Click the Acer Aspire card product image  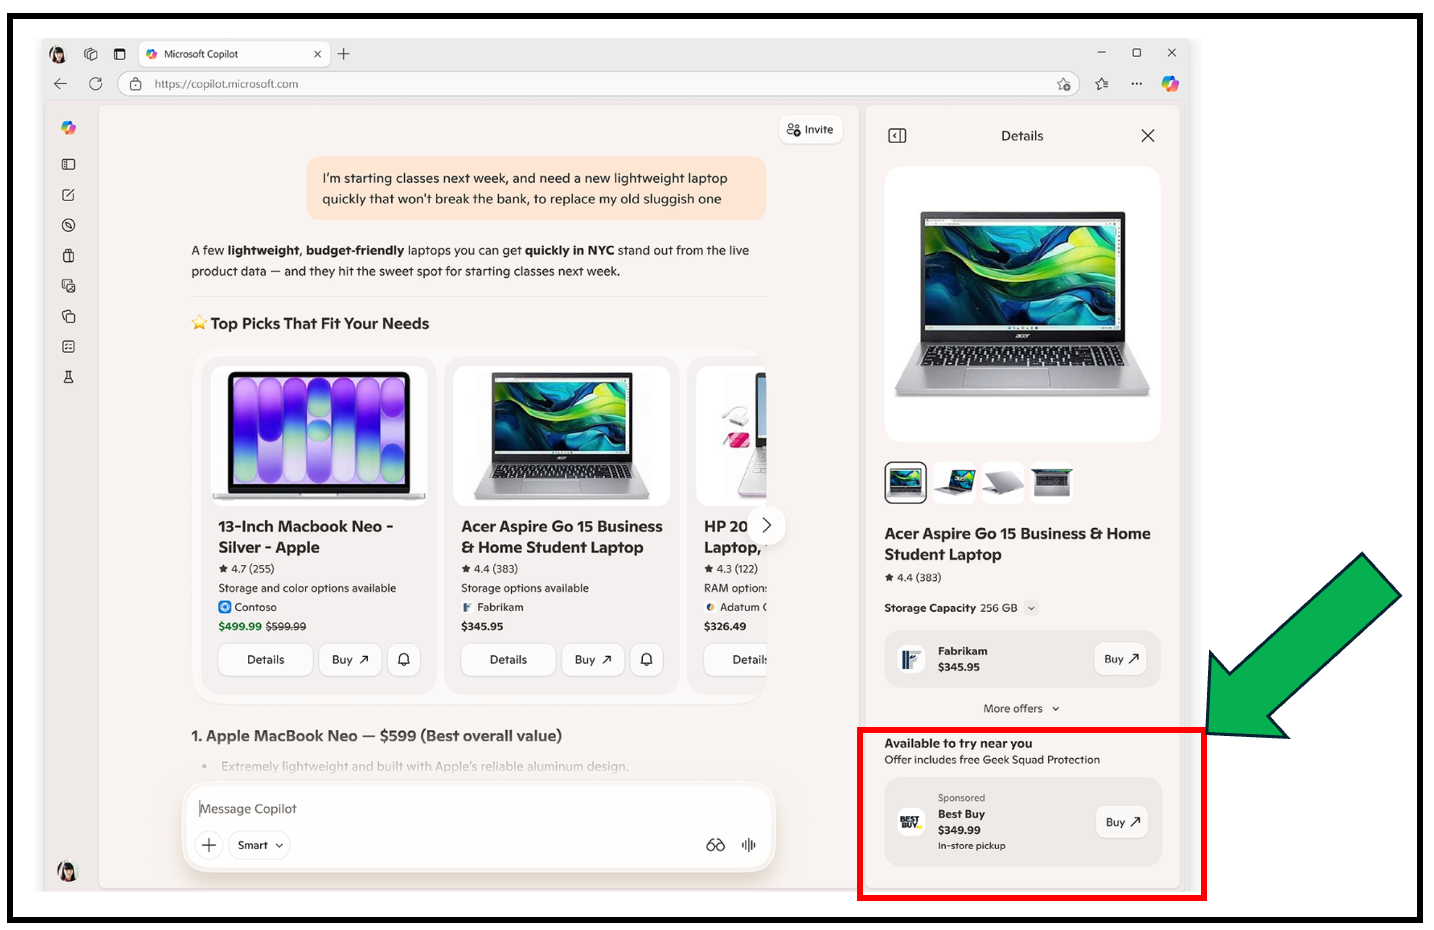pos(562,436)
